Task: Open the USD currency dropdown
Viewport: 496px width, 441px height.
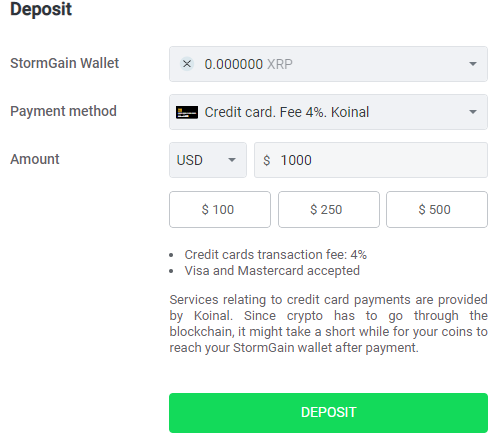Action: click(208, 160)
